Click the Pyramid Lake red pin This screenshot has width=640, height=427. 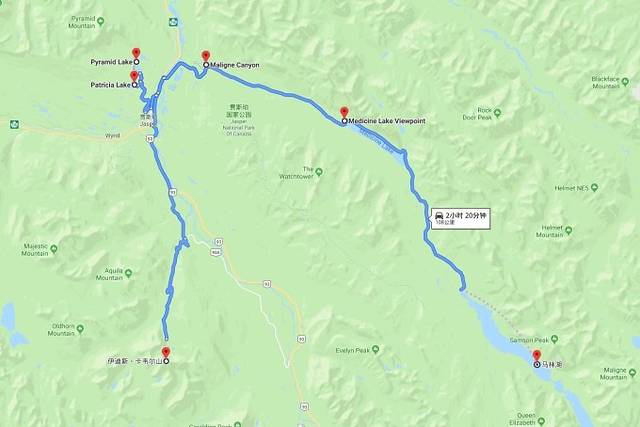(x=136, y=53)
